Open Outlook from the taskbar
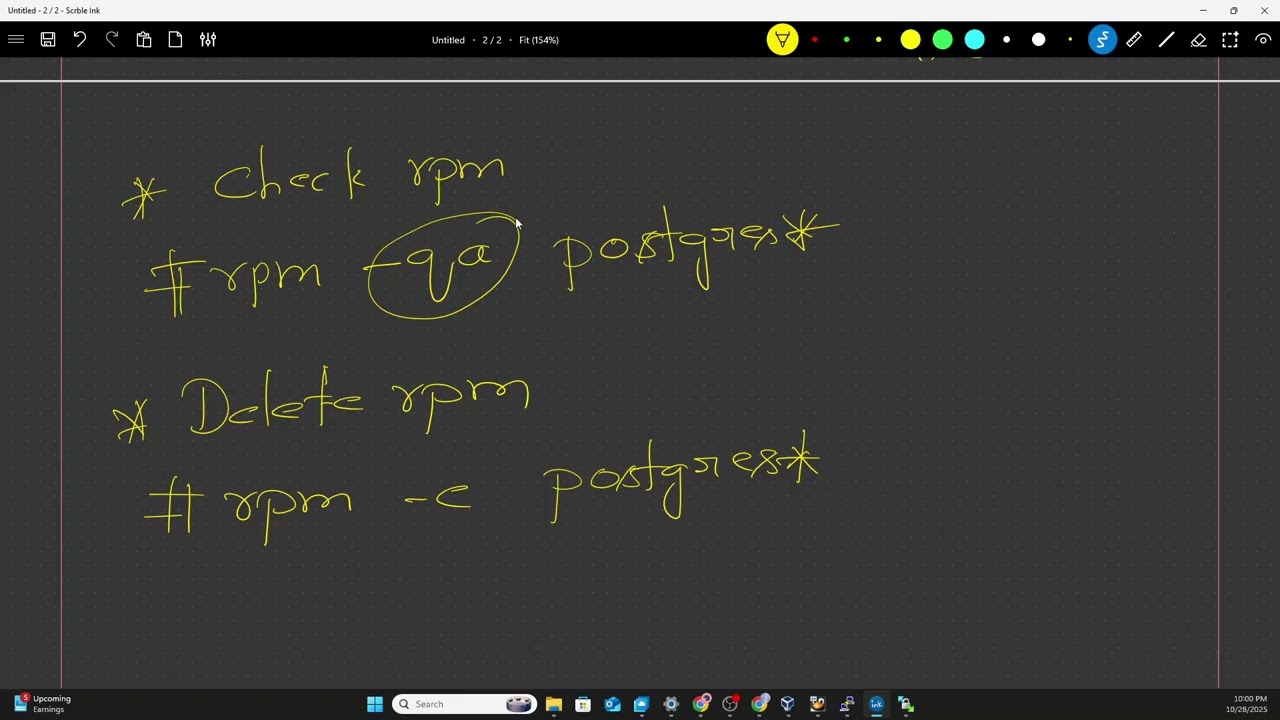 pyautogui.click(x=612, y=704)
